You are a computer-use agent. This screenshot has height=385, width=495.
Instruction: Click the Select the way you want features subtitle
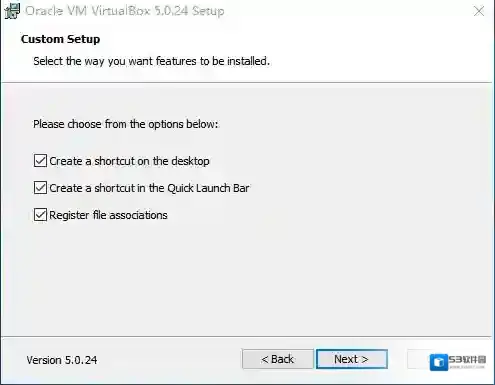point(151,61)
